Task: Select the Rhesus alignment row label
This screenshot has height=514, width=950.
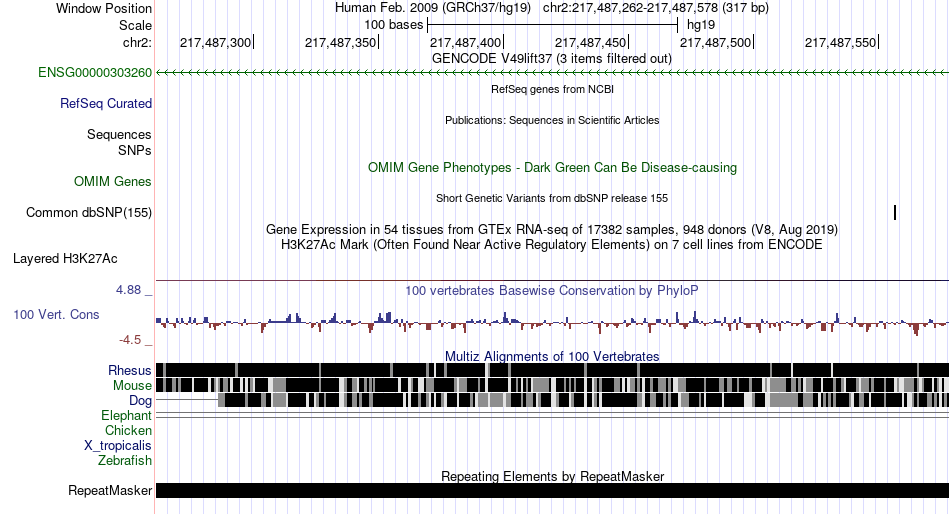Action: click(130, 370)
